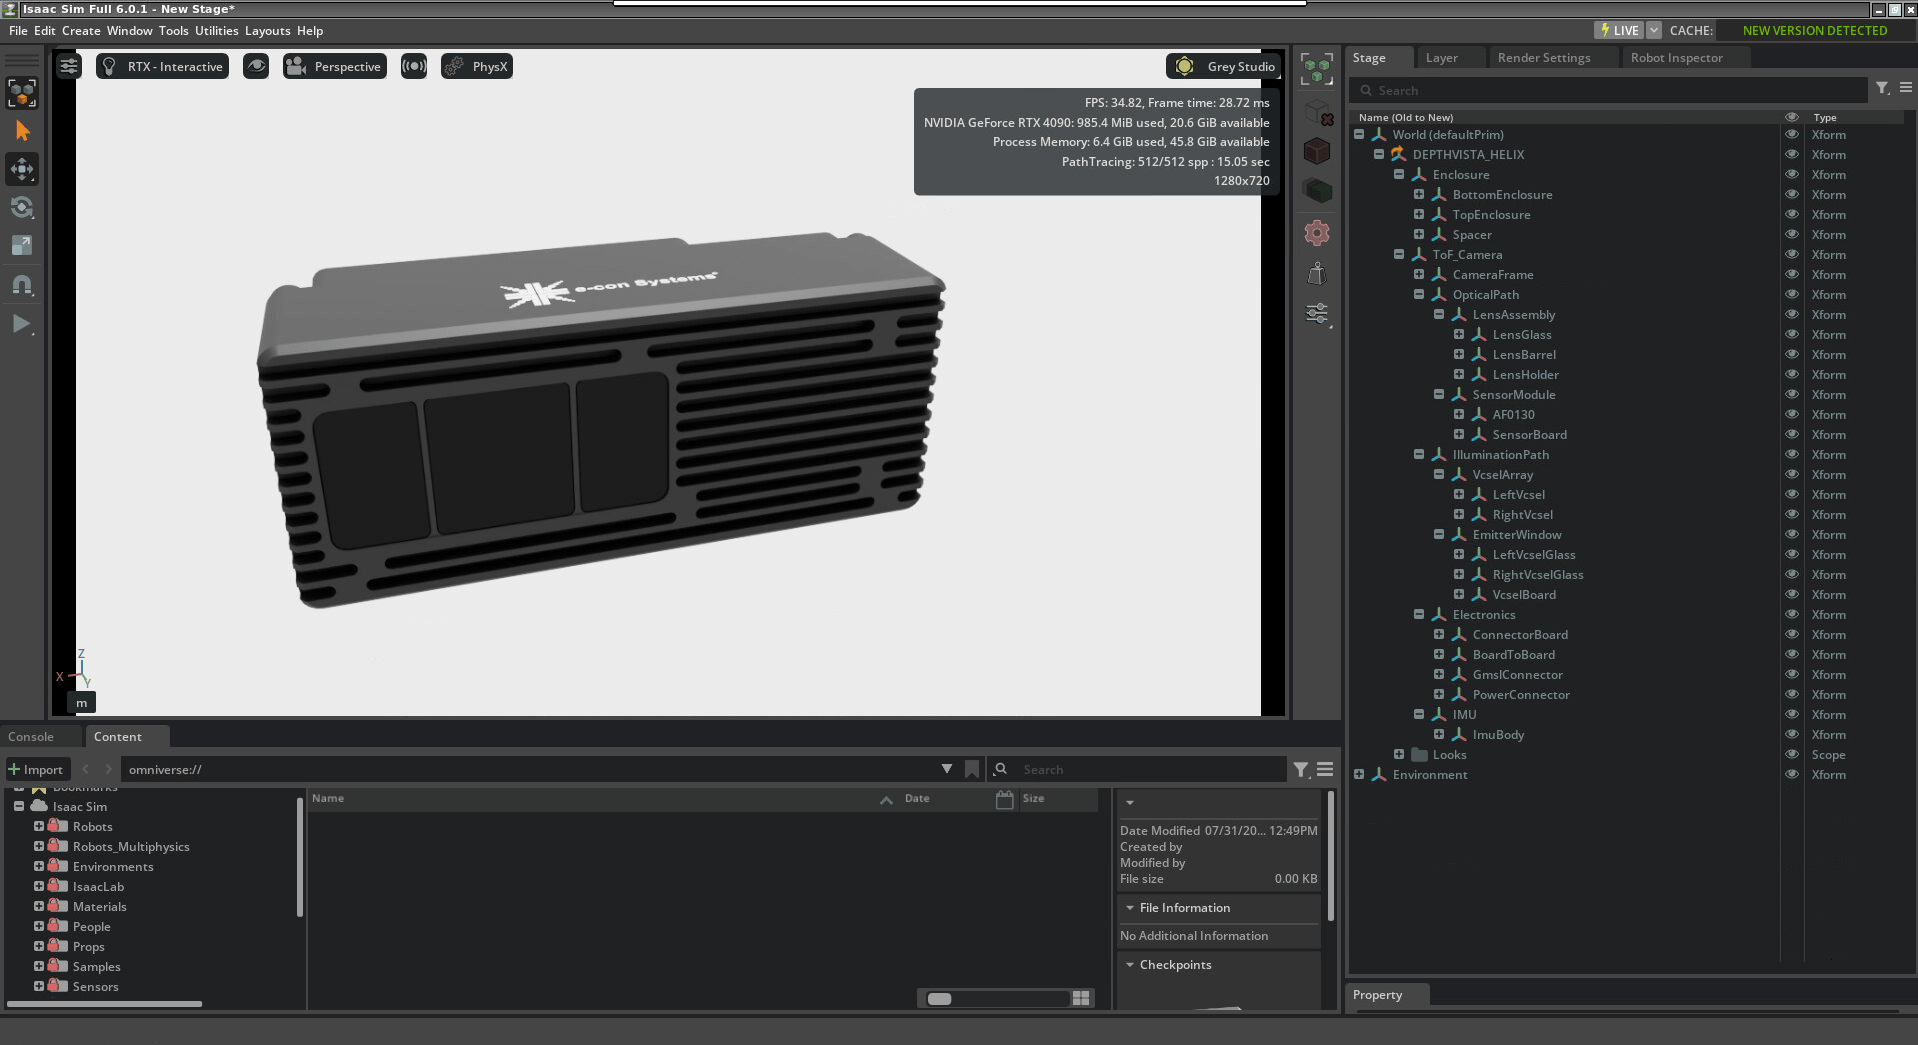Toggle visibility of PowerConnector

[1792, 695]
